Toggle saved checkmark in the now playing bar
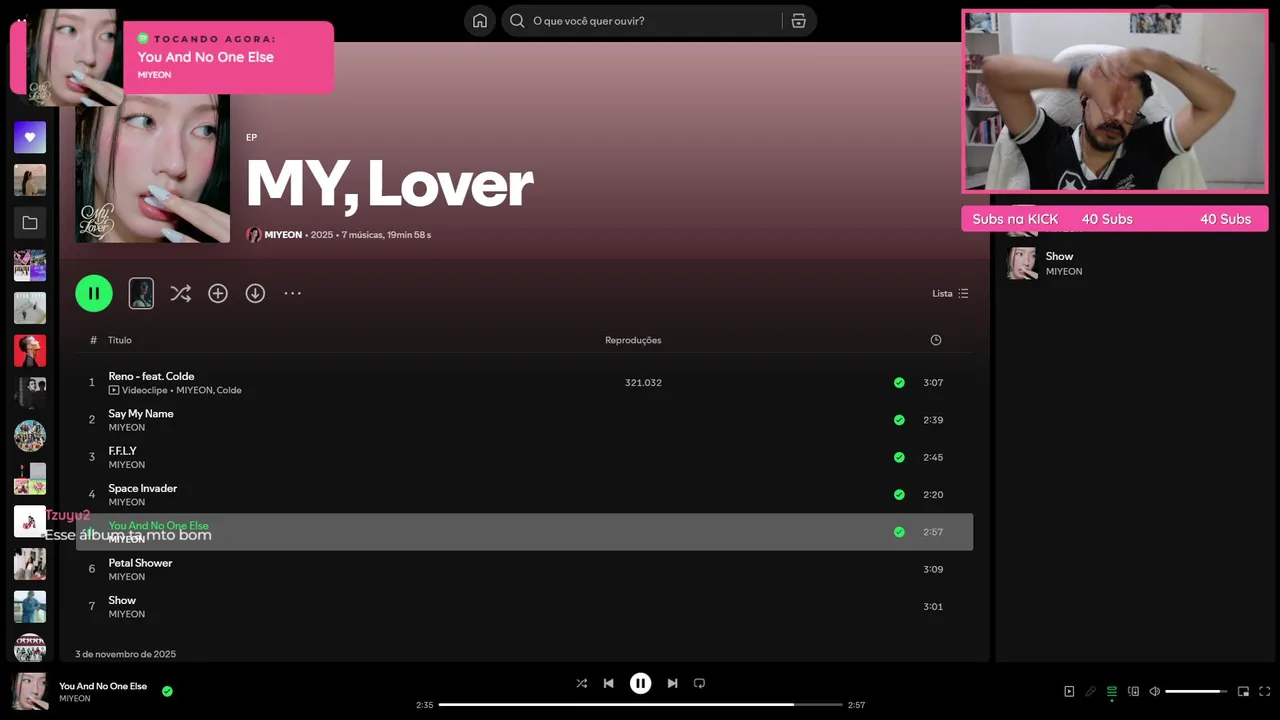 tap(167, 691)
